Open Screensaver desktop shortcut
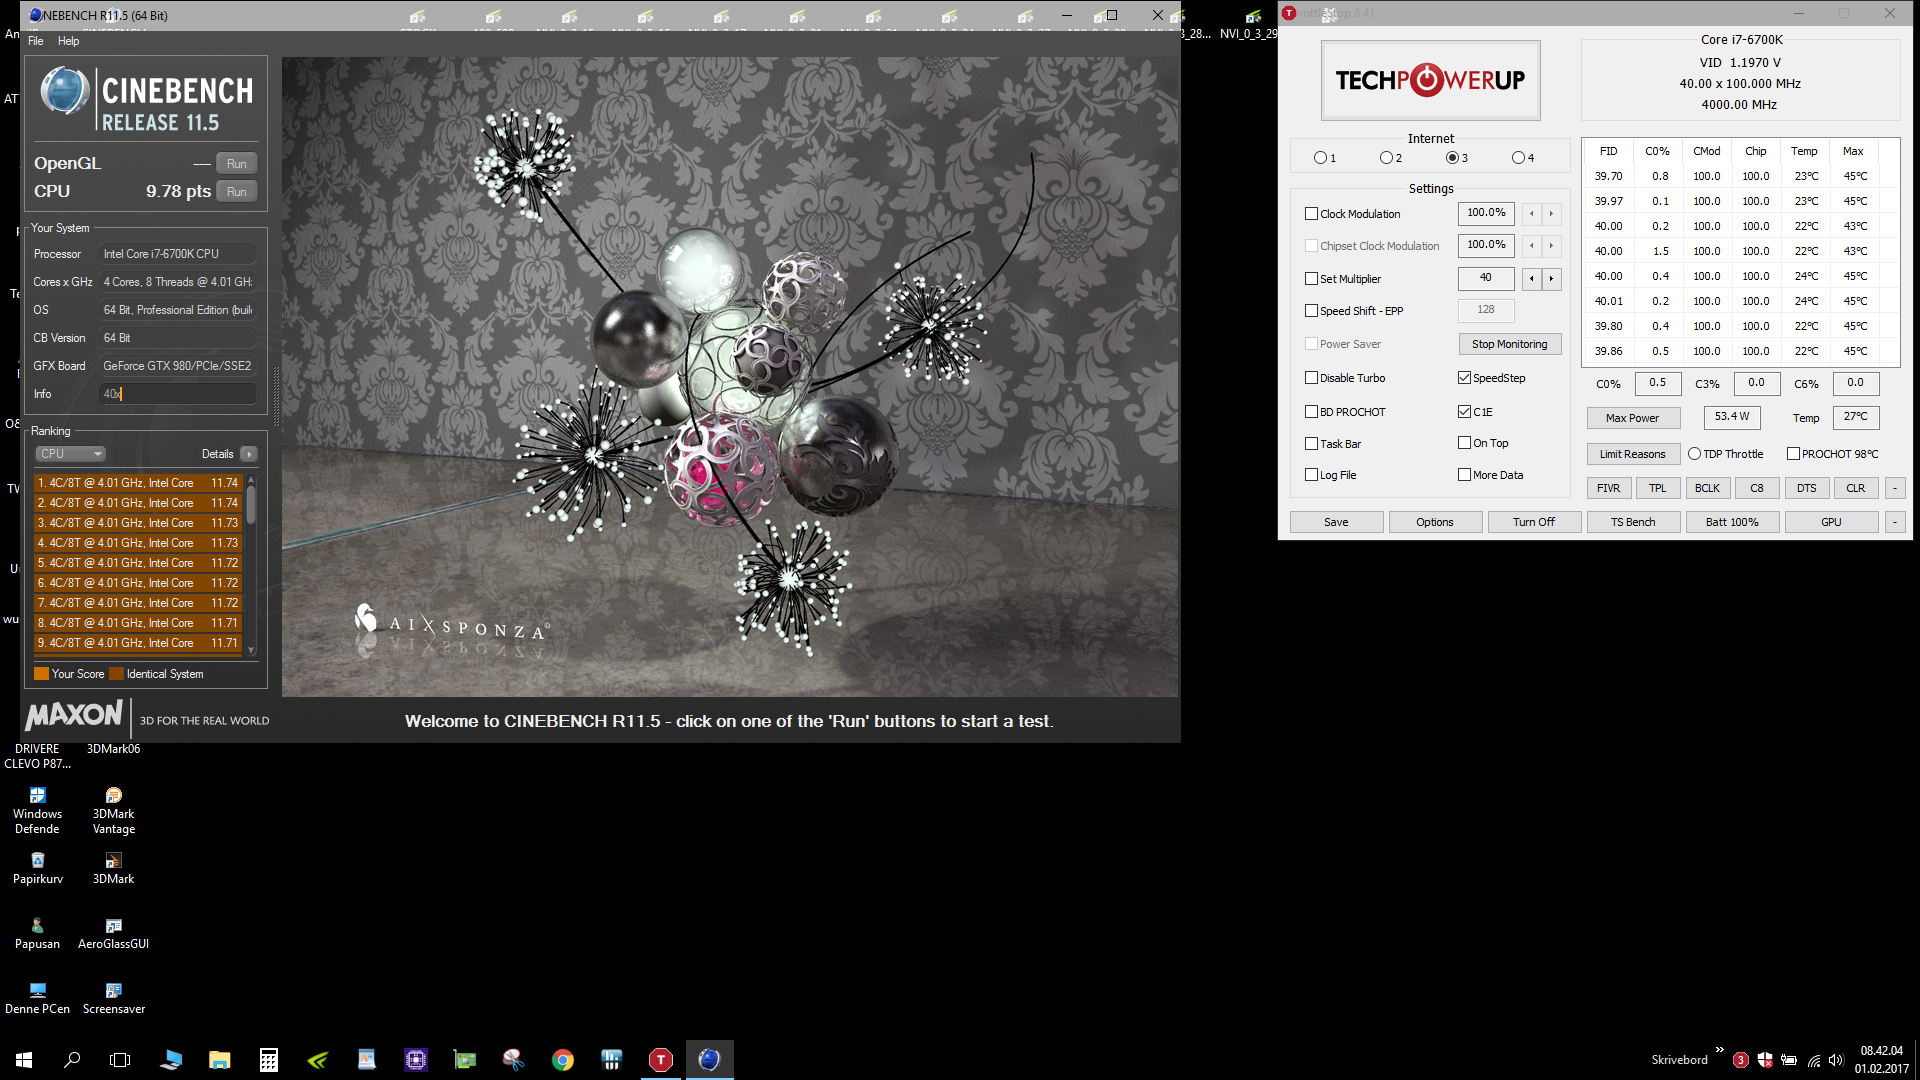 [x=114, y=998]
